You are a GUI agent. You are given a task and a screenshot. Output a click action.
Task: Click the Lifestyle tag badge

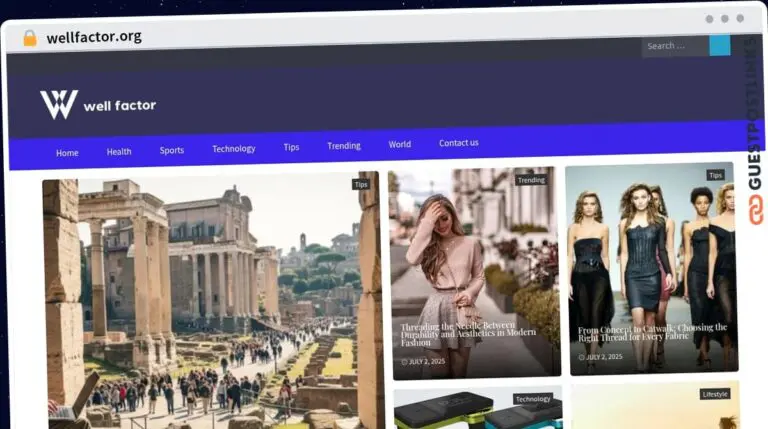[x=715, y=394]
